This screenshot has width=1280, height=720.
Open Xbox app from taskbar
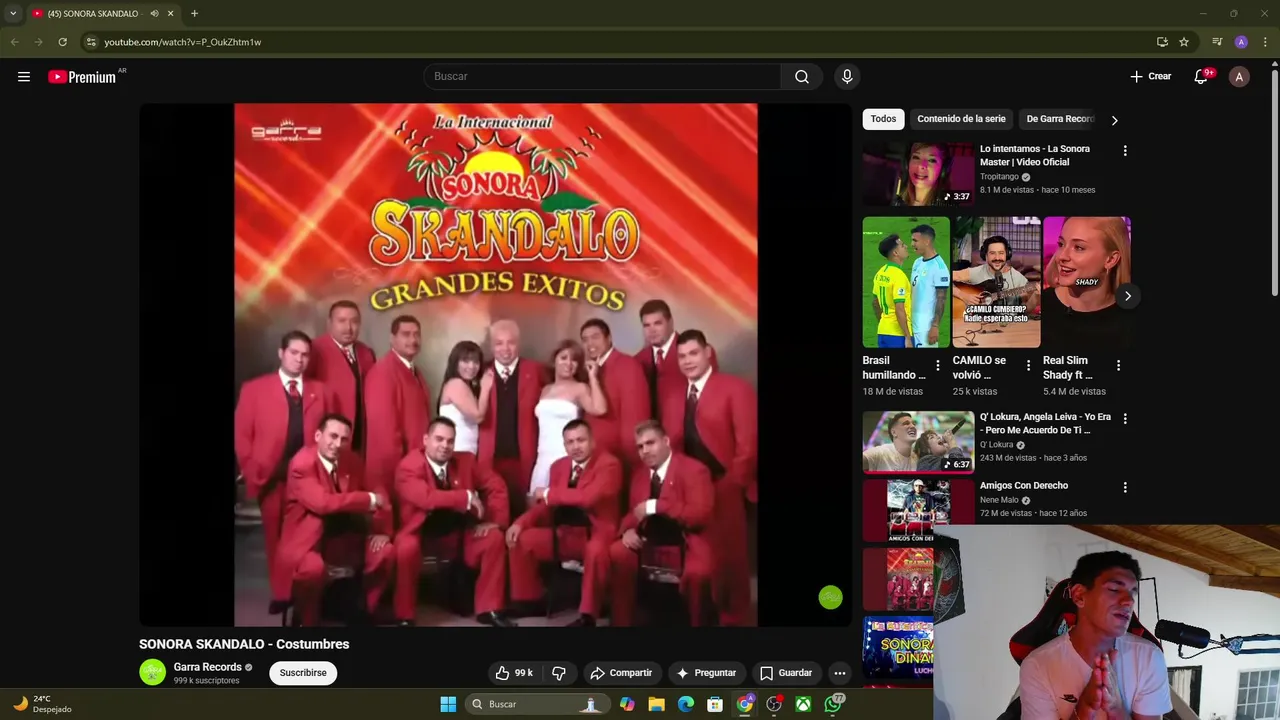pos(803,704)
